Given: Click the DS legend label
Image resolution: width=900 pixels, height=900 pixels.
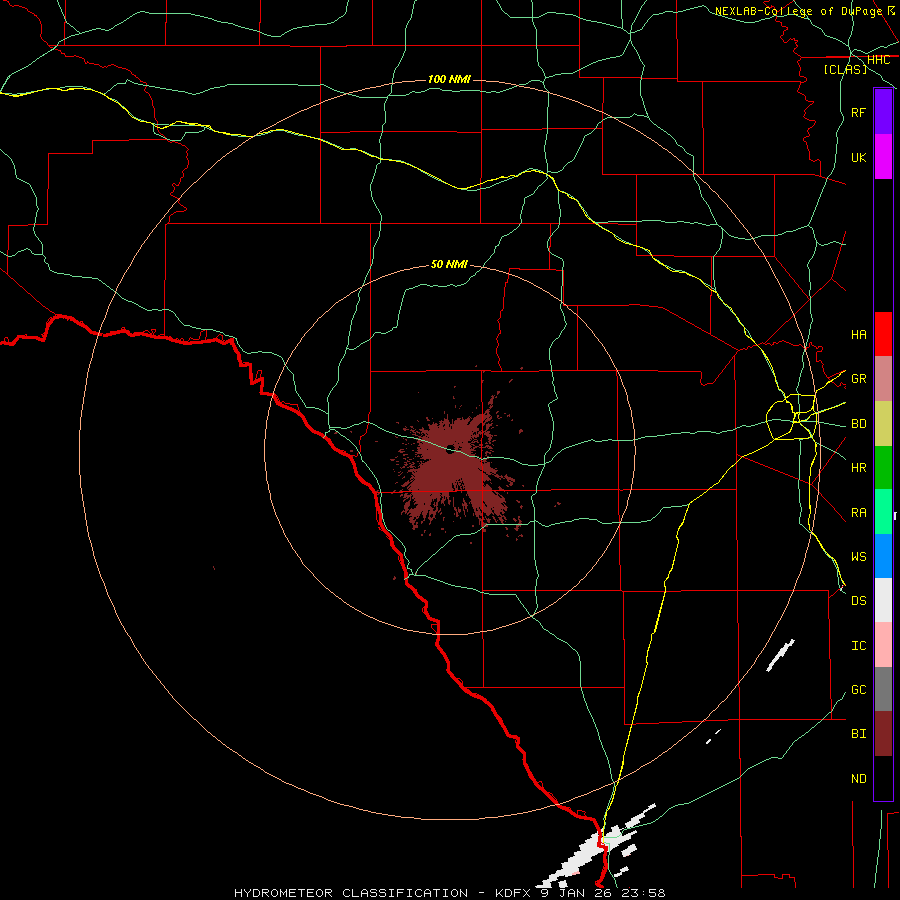Looking at the screenshot, I should pyautogui.click(x=858, y=600).
